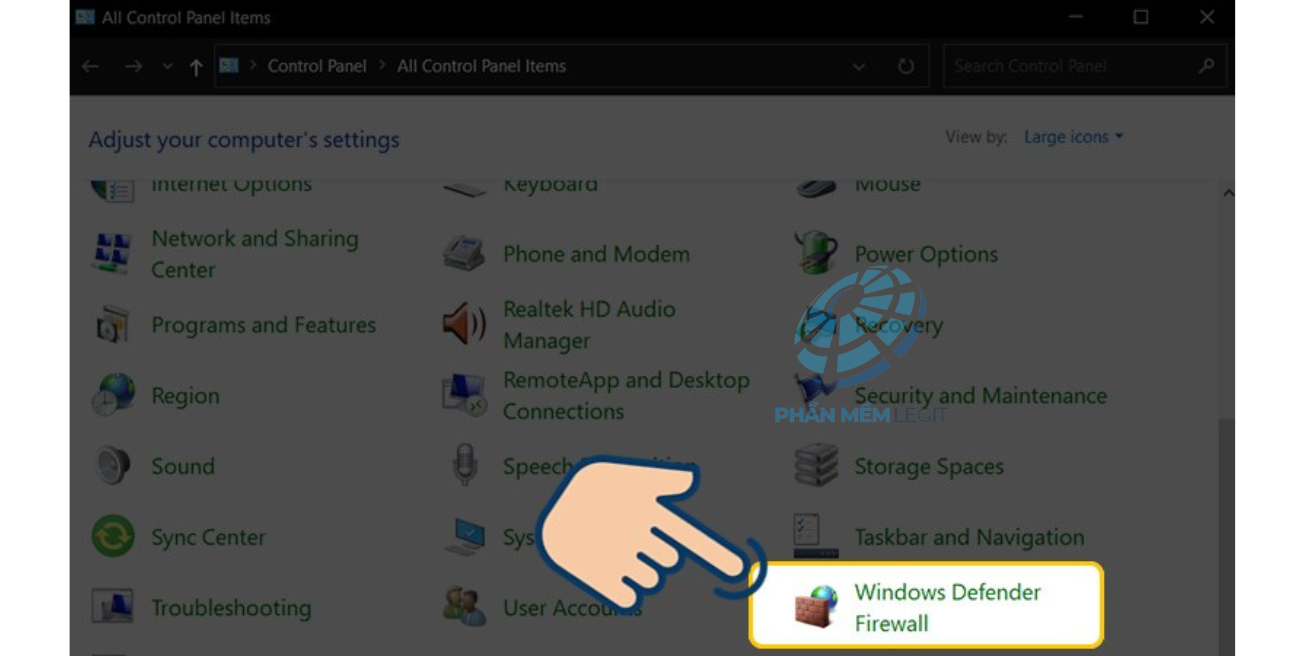Open the Recent locations dropdown arrow
Screen dimensions: 1305x656
point(167,67)
